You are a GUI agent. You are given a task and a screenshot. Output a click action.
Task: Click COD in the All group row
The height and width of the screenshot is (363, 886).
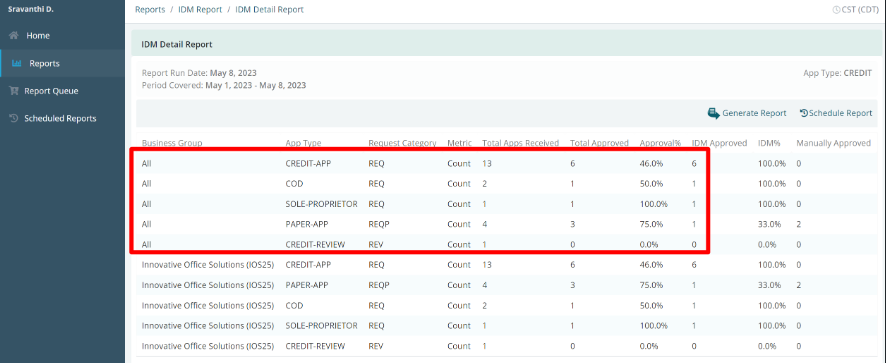(294, 184)
